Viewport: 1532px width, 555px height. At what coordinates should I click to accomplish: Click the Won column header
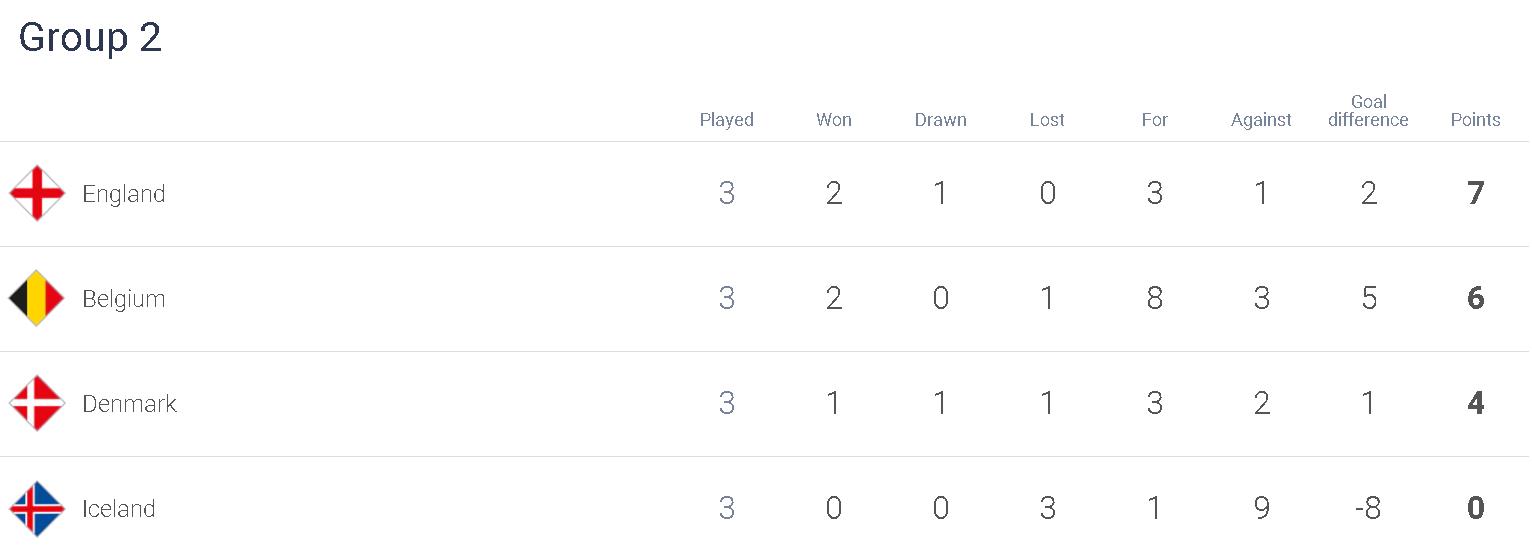point(834,120)
